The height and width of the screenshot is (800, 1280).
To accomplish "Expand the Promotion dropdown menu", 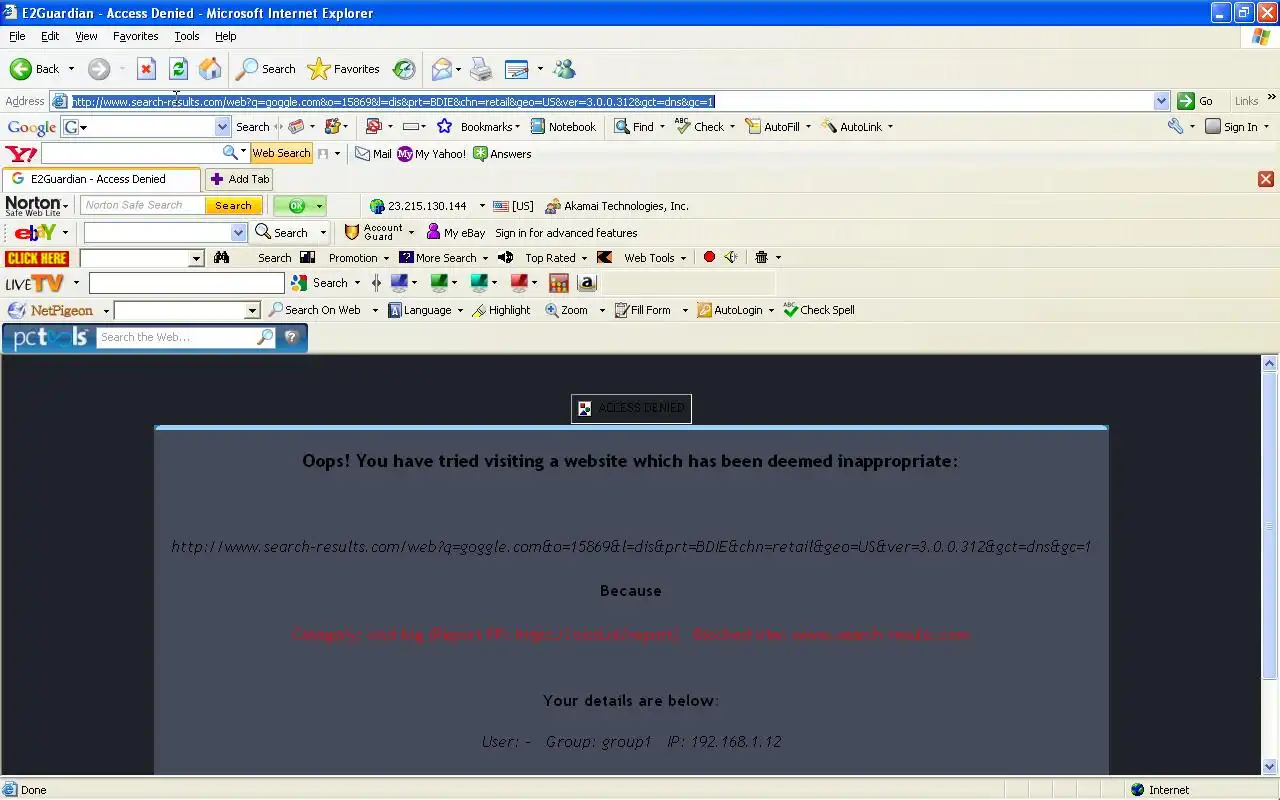I will [x=386, y=258].
